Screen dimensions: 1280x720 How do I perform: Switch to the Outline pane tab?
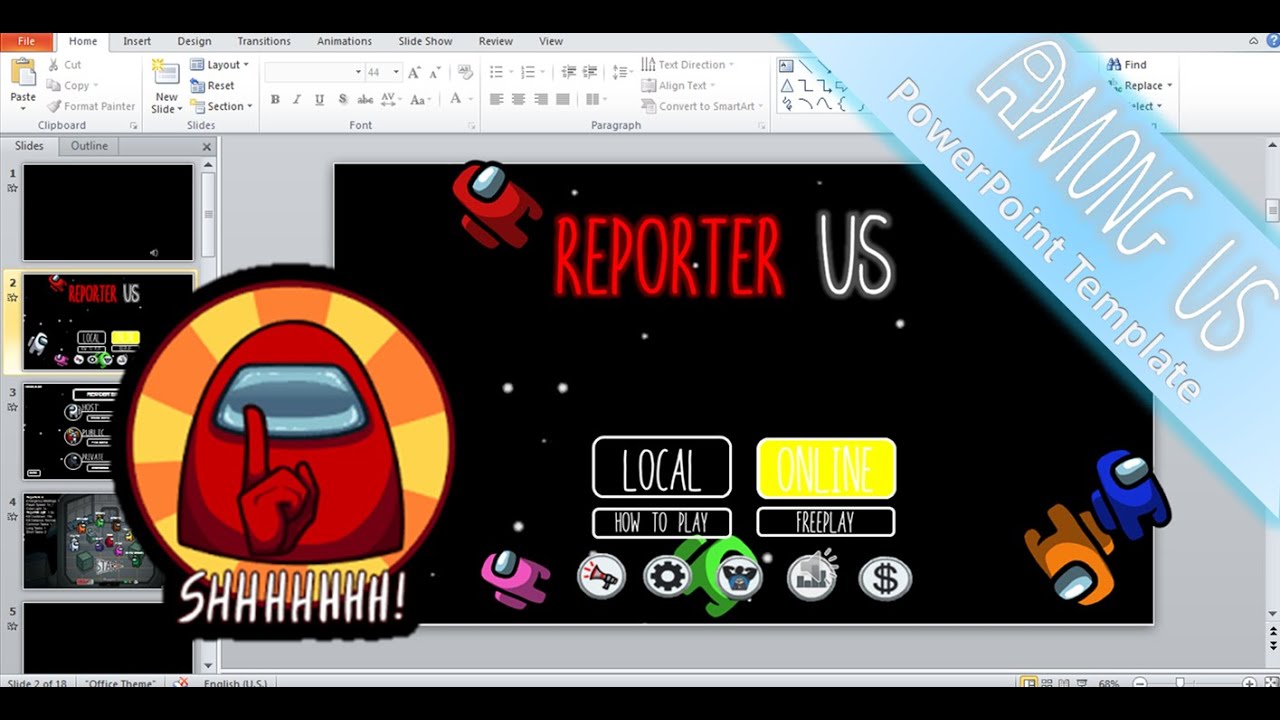point(89,146)
